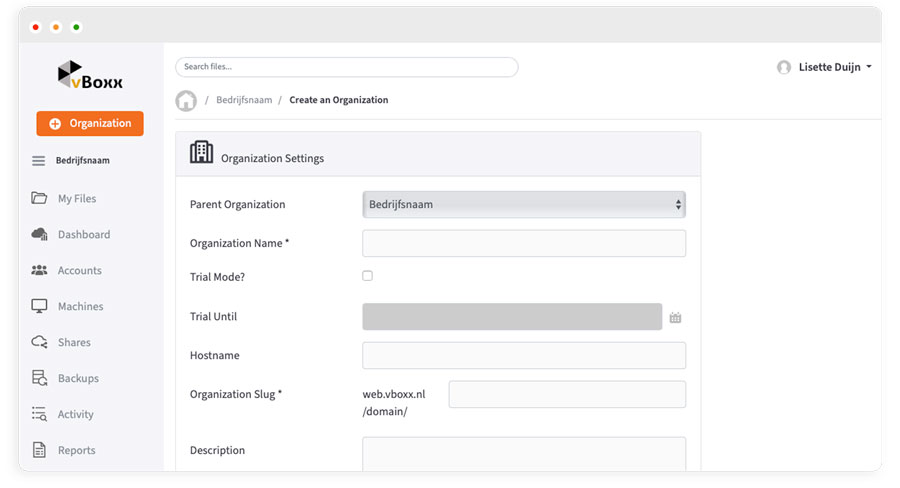This screenshot has height=488, width=900.
Task: Click the hamburger menu icon next to Bedrijfsnaam
Action: click(x=39, y=161)
